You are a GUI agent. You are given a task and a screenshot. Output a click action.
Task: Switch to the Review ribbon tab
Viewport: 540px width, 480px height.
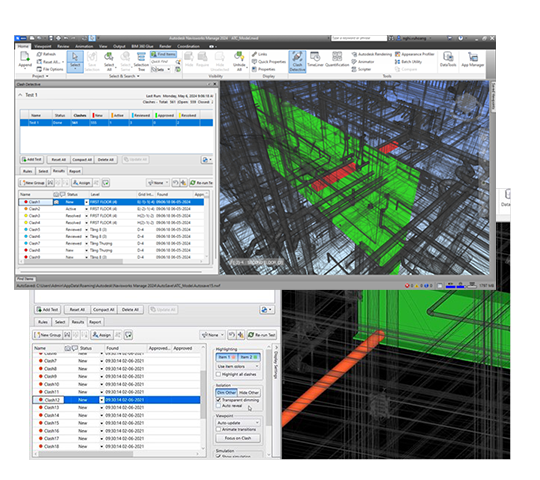click(x=63, y=46)
